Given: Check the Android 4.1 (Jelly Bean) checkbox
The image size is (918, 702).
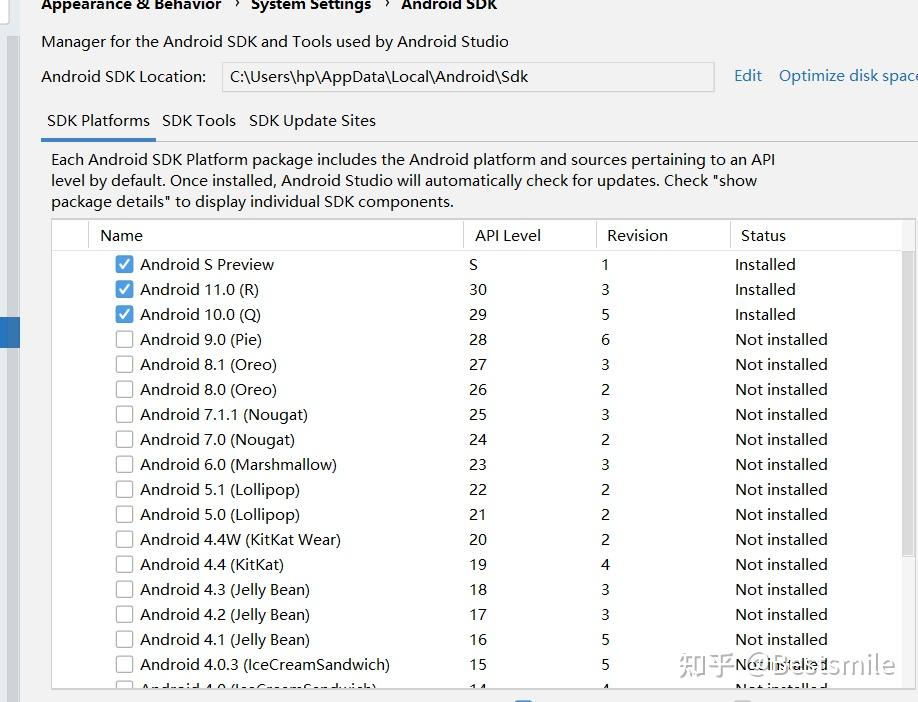Looking at the screenshot, I should [124, 639].
